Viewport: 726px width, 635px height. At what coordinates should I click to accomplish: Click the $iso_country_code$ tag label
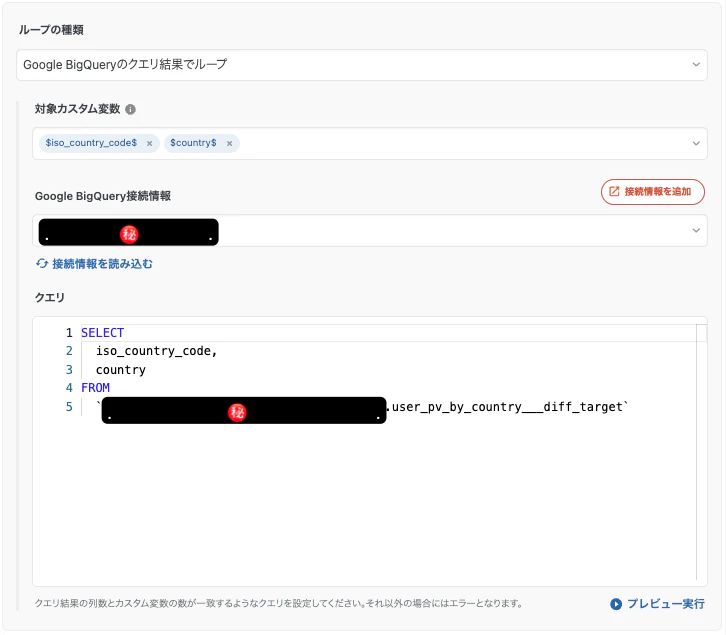[91, 143]
